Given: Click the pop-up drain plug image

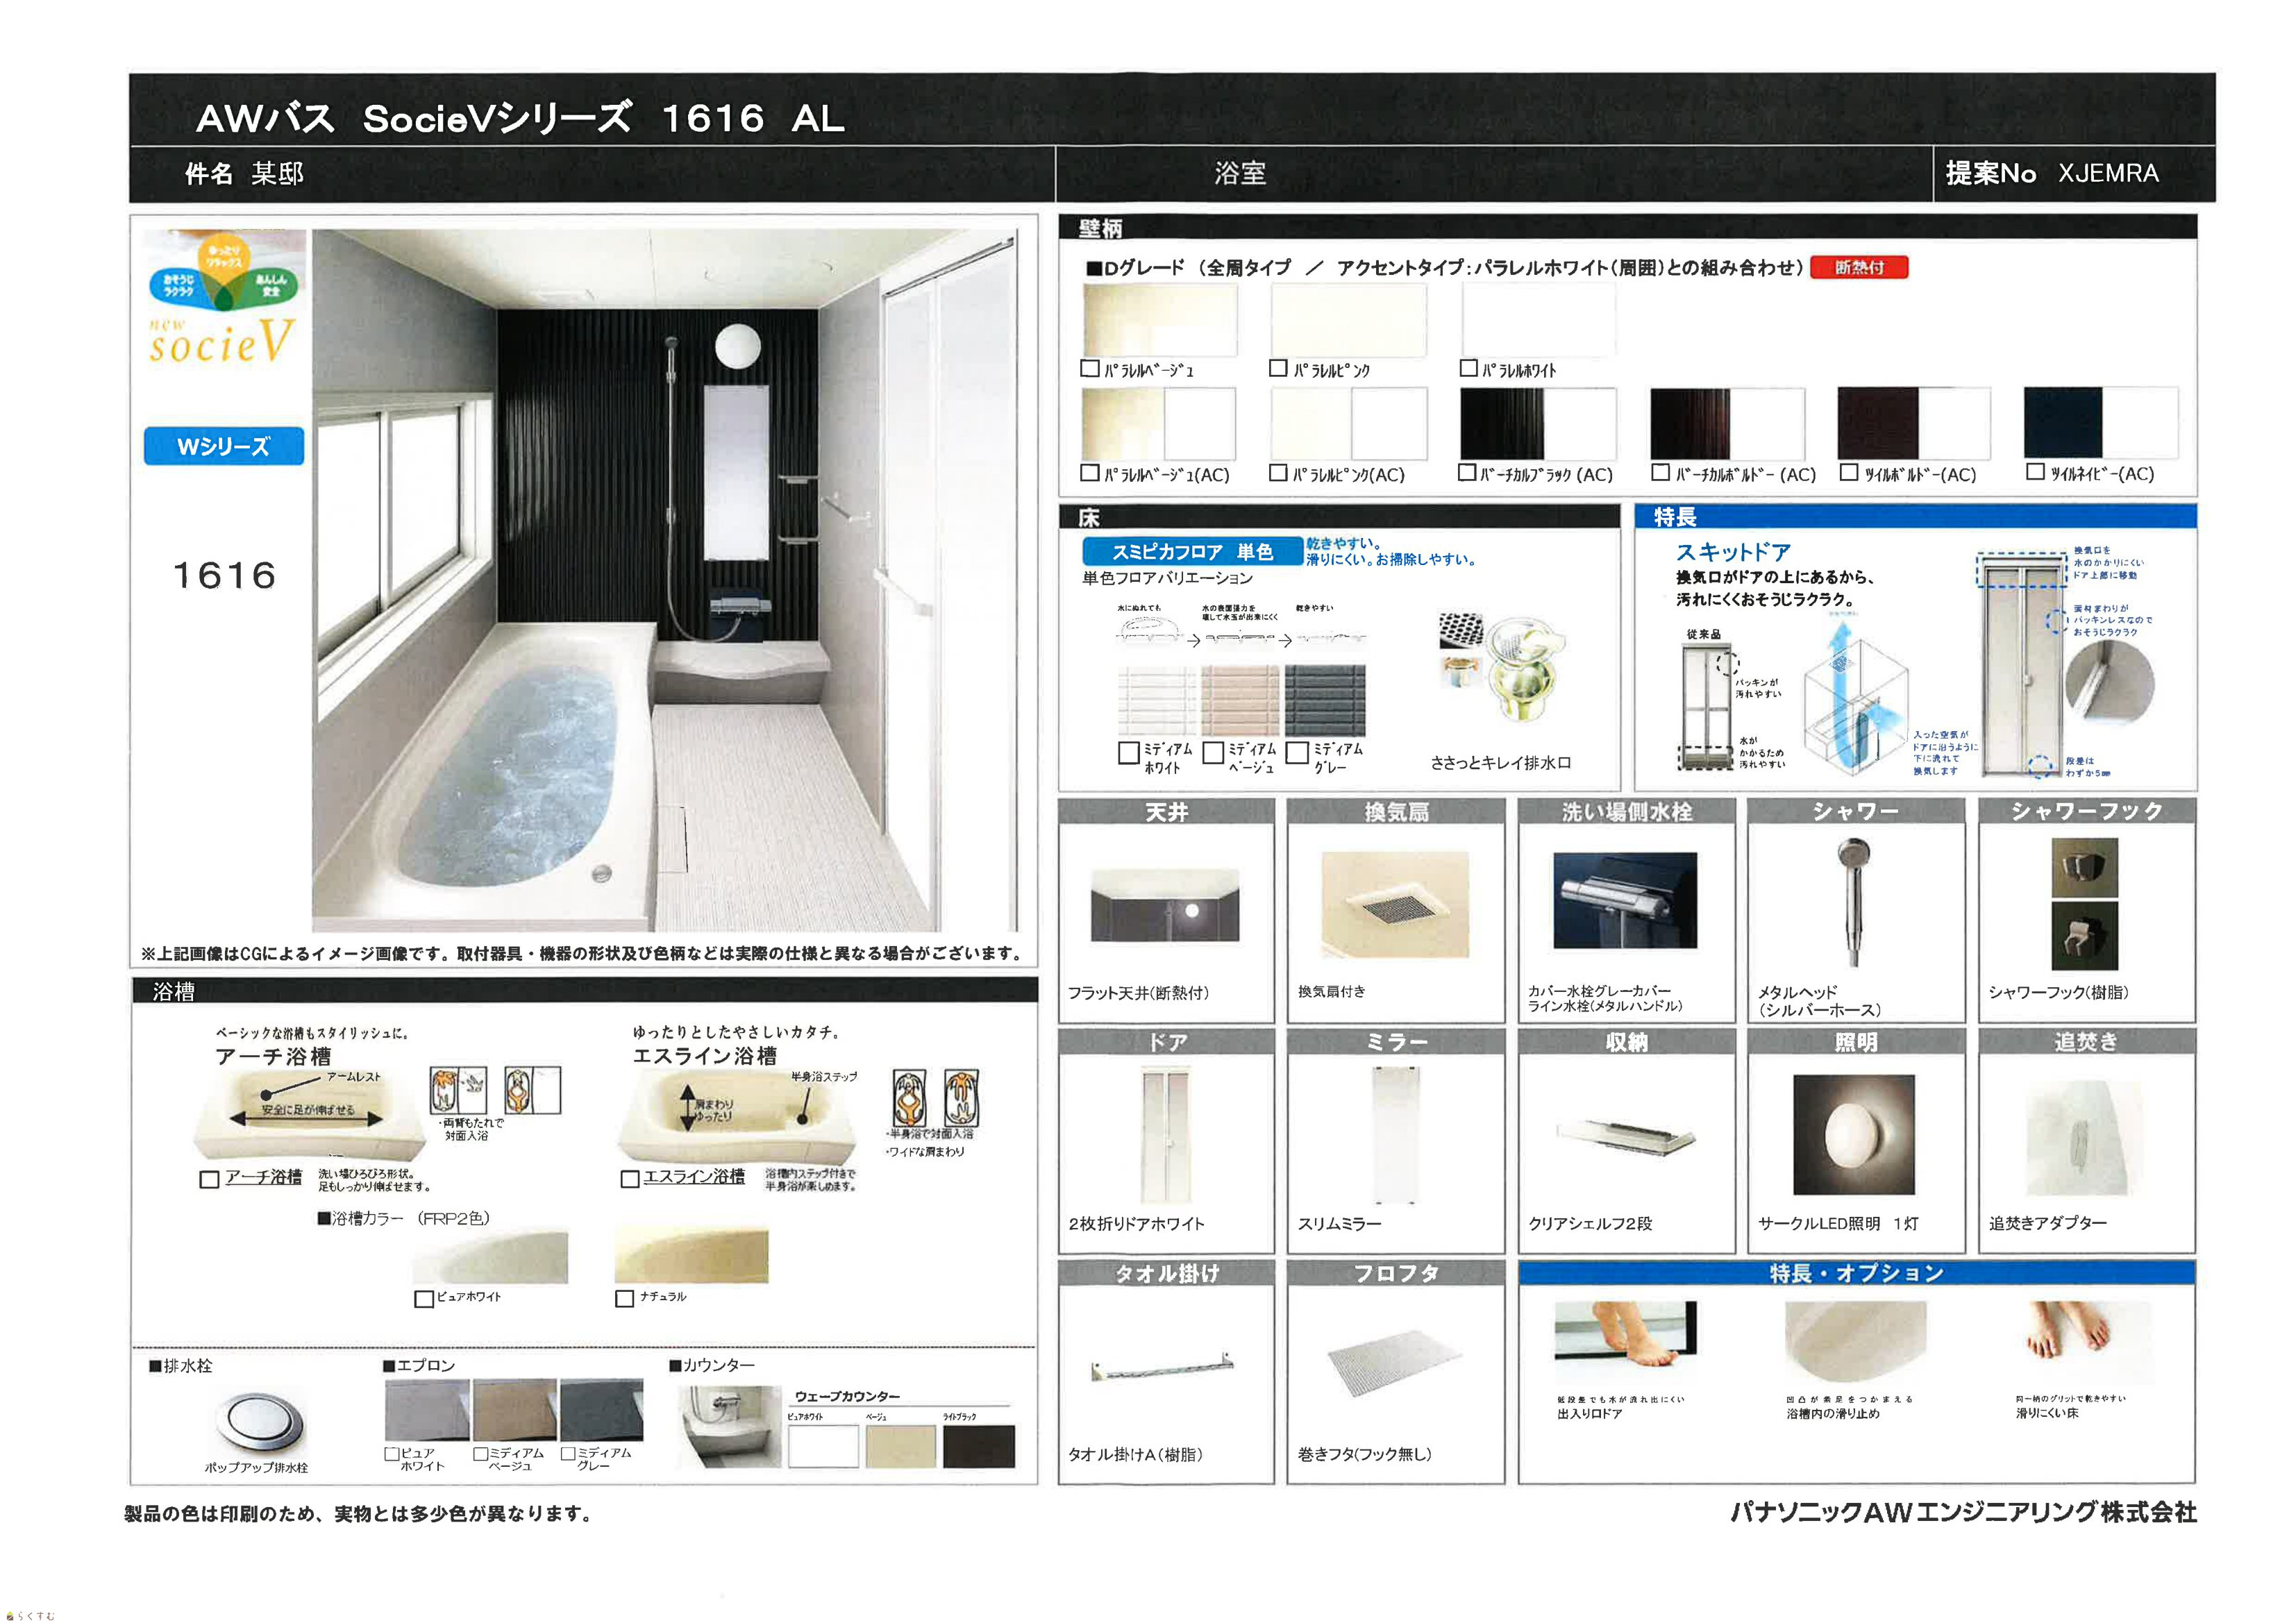Looking at the screenshot, I should pyautogui.click(x=258, y=1421).
